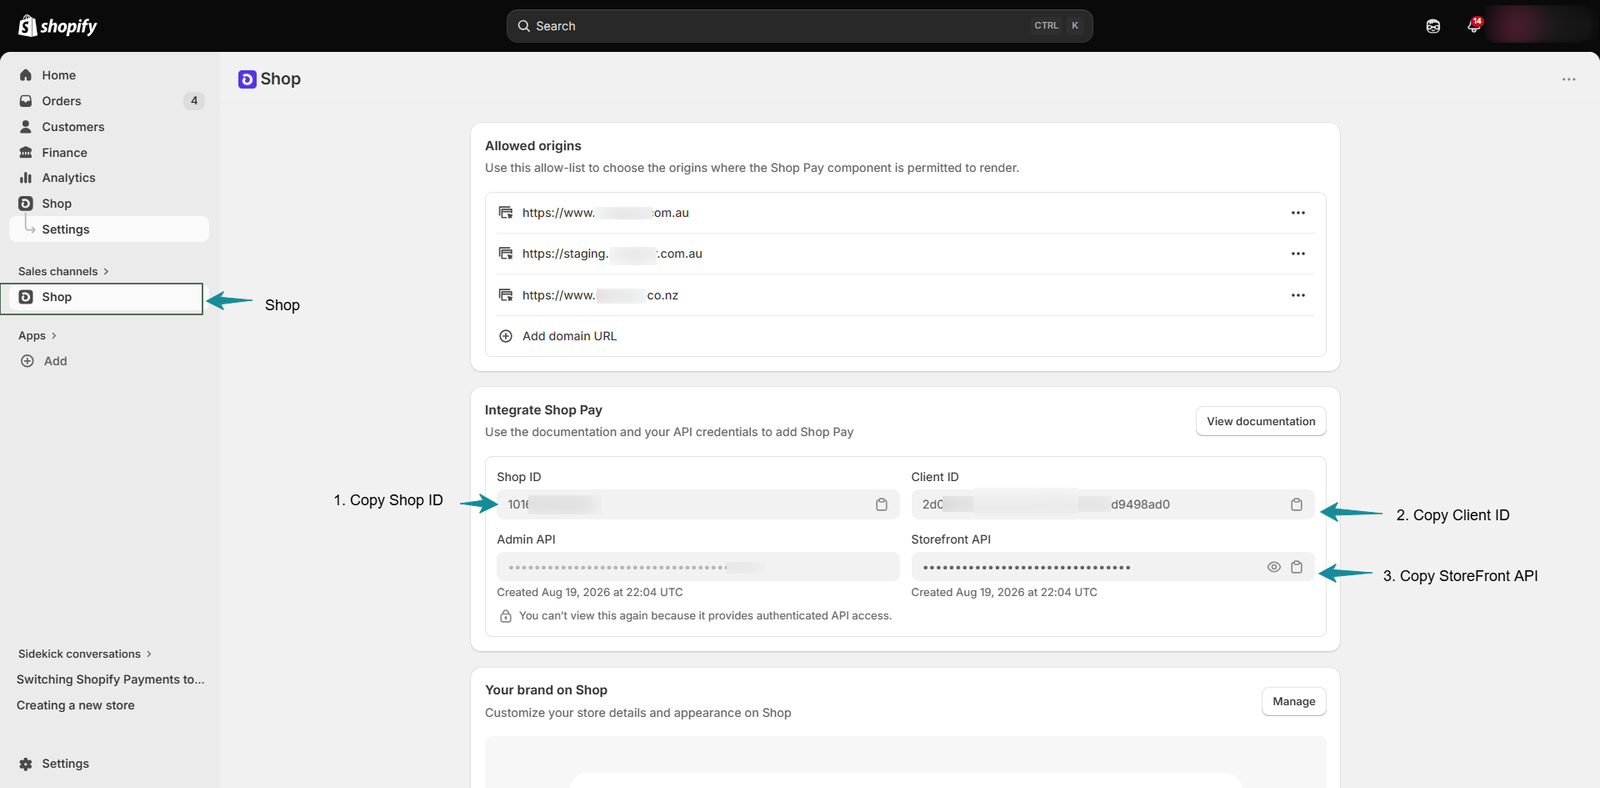Screen dimensions: 1600x788
Task: Open 'Switching Shopify Payments to...' conversation
Action: (110, 680)
